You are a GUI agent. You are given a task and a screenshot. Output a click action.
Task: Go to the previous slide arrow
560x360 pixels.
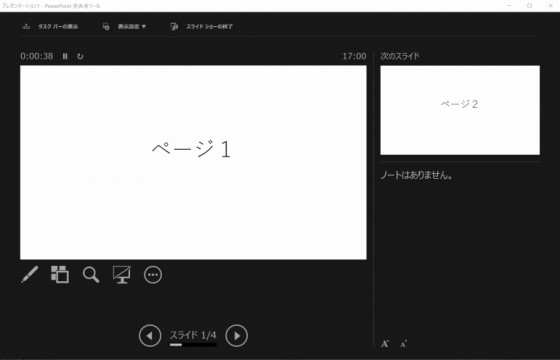(150, 336)
